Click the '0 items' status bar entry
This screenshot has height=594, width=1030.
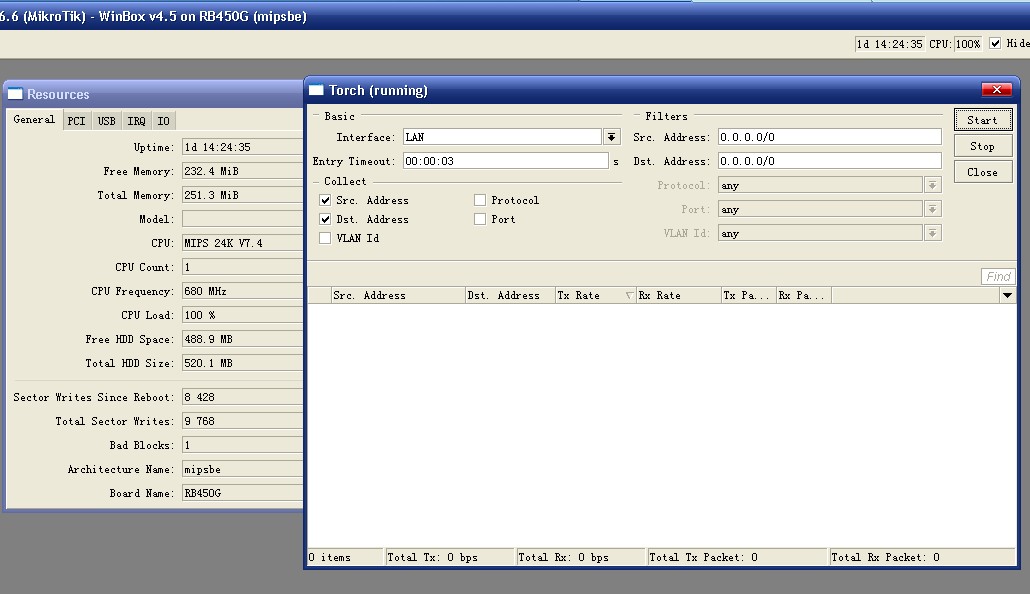(x=345, y=557)
